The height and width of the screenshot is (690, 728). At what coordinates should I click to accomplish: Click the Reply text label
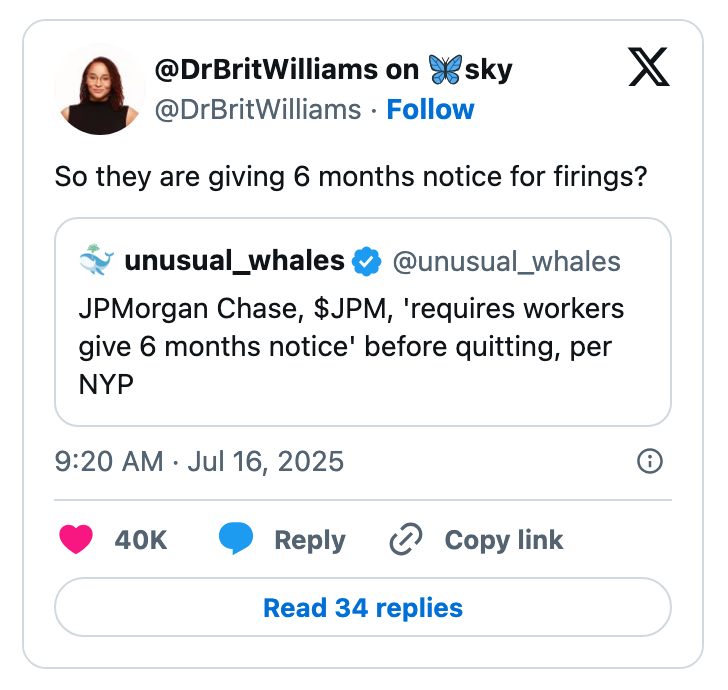tap(309, 540)
